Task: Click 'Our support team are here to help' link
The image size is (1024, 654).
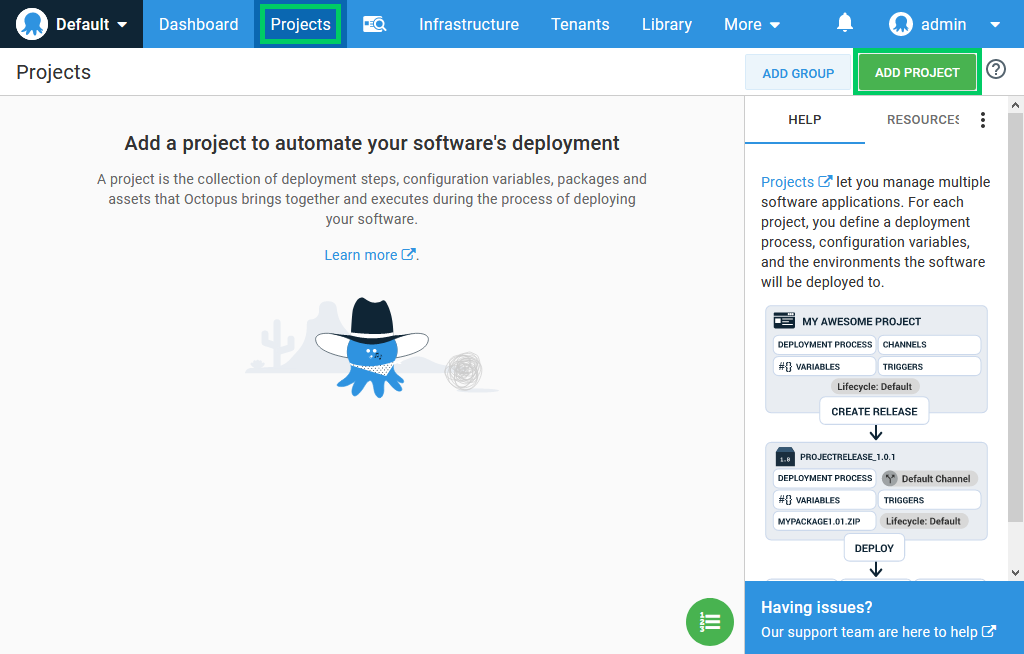Action: (878, 632)
